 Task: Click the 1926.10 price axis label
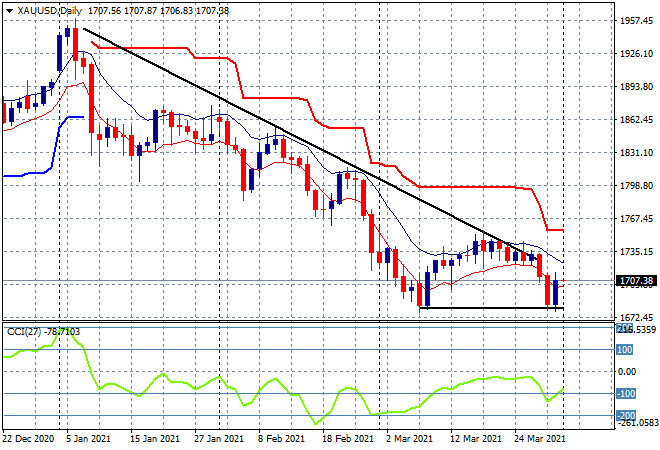click(x=636, y=53)
